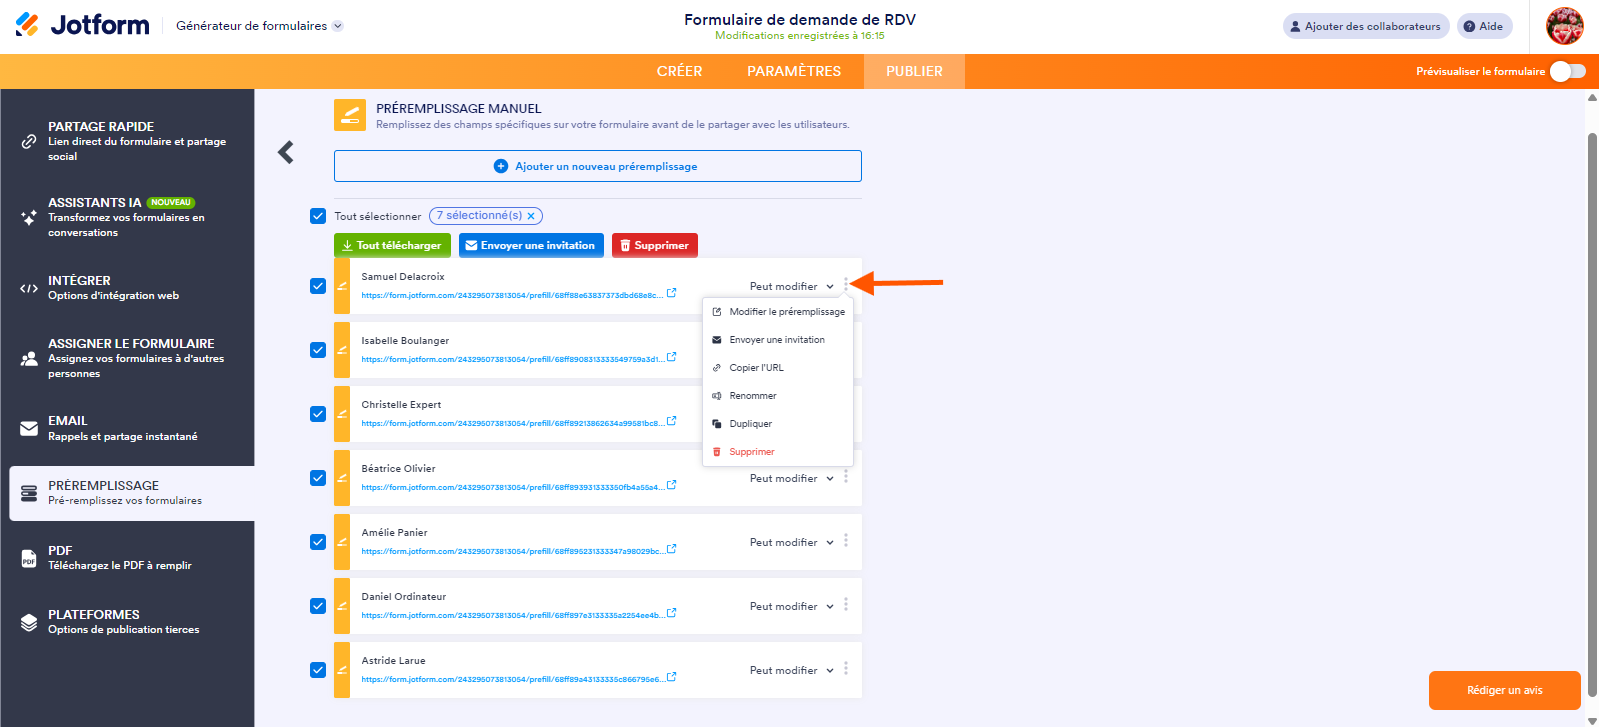Open external link icon for Christelle Expert
Viewport: 1599px width, 727px height.
point(672,421)
